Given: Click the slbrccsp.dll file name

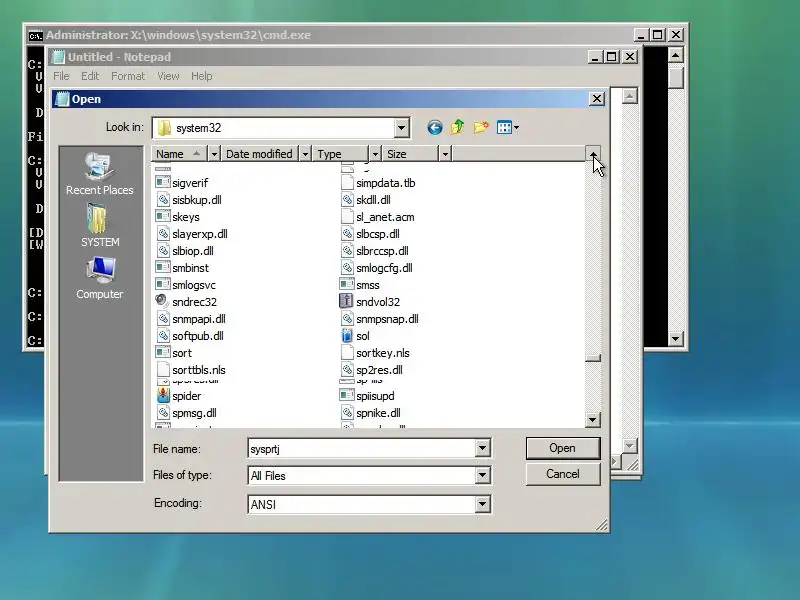Looking at the screenshot, I should [382, 251].
